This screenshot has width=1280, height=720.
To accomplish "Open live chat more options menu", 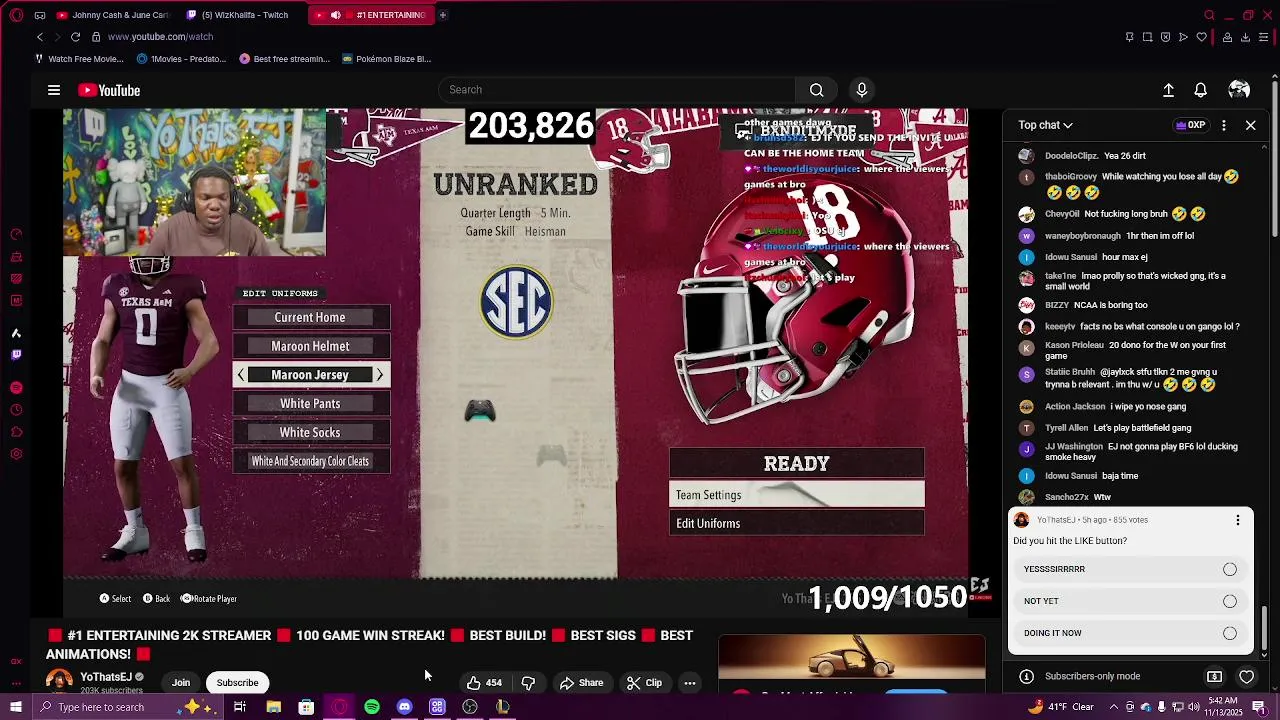I will [x=1224, y=125].
